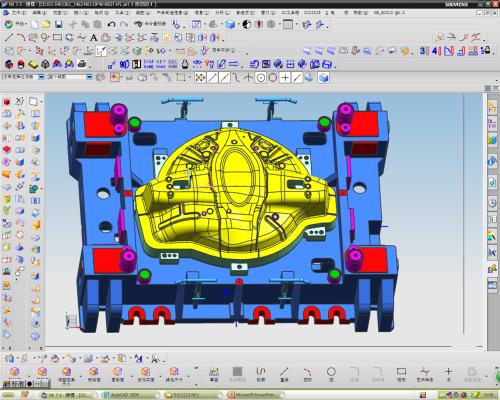The width and height of the screenshot is (500, 400).
Task: Switch to Microsoft PowerPoint taskbar button
Action: tap(256, 395)
